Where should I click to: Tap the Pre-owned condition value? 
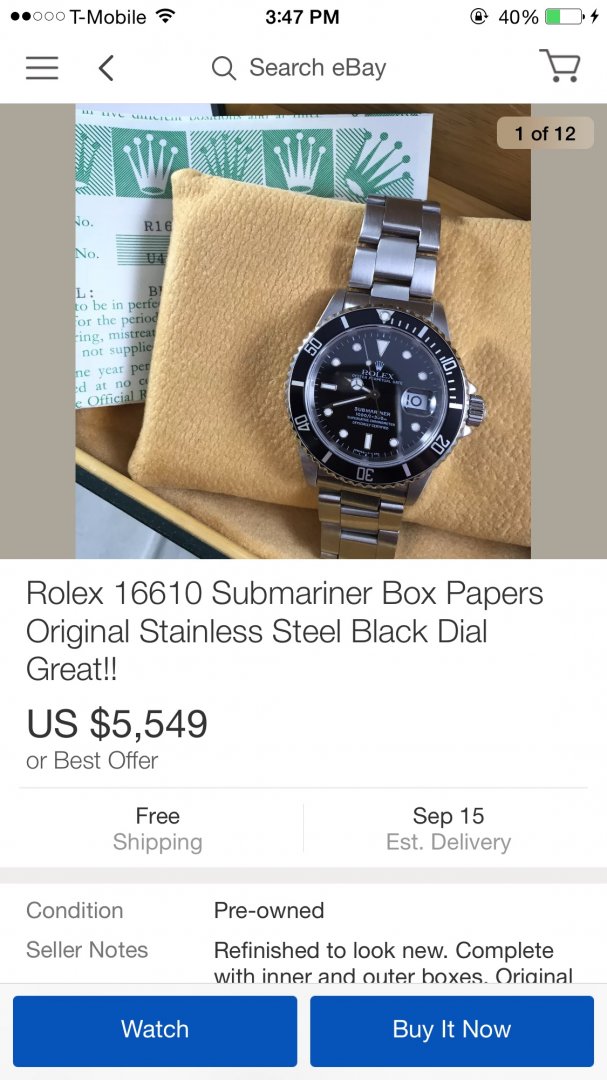(269, 911)
